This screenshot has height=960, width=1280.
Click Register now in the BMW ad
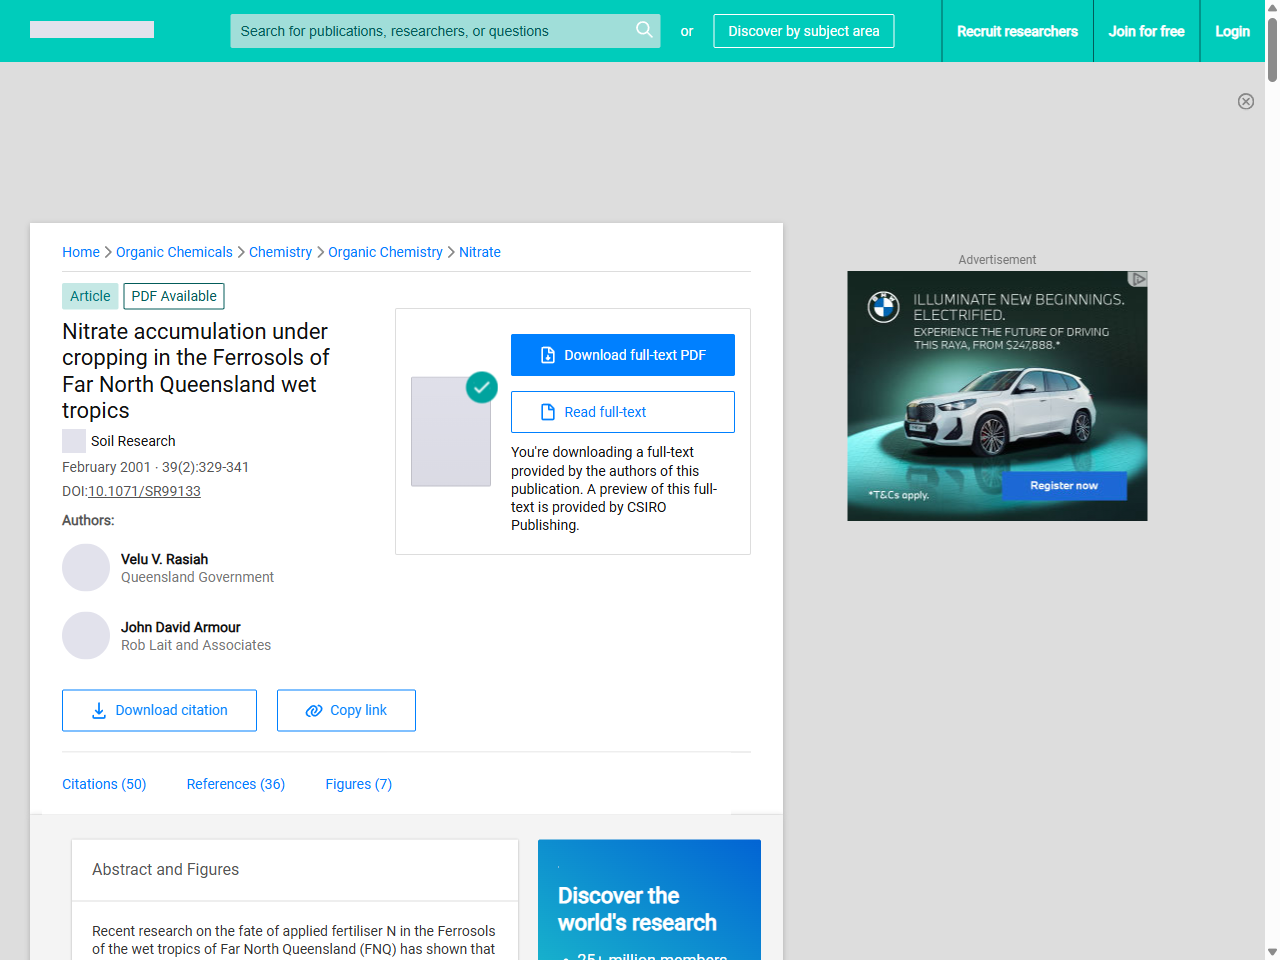point(1064,486)
